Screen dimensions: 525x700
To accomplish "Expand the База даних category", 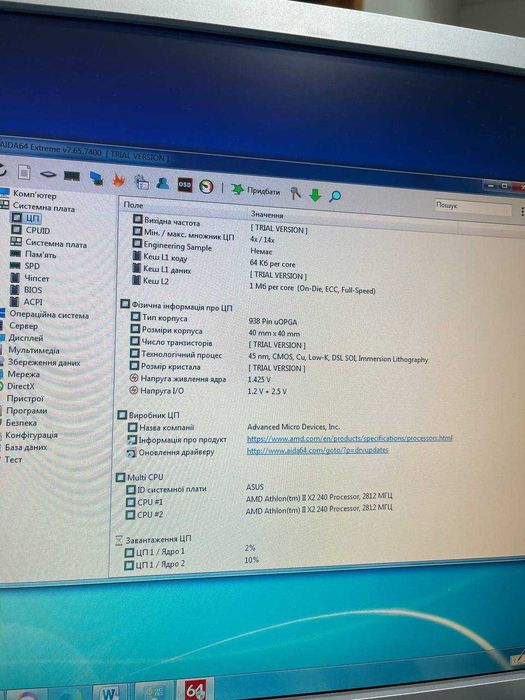I will pos(24,446).
